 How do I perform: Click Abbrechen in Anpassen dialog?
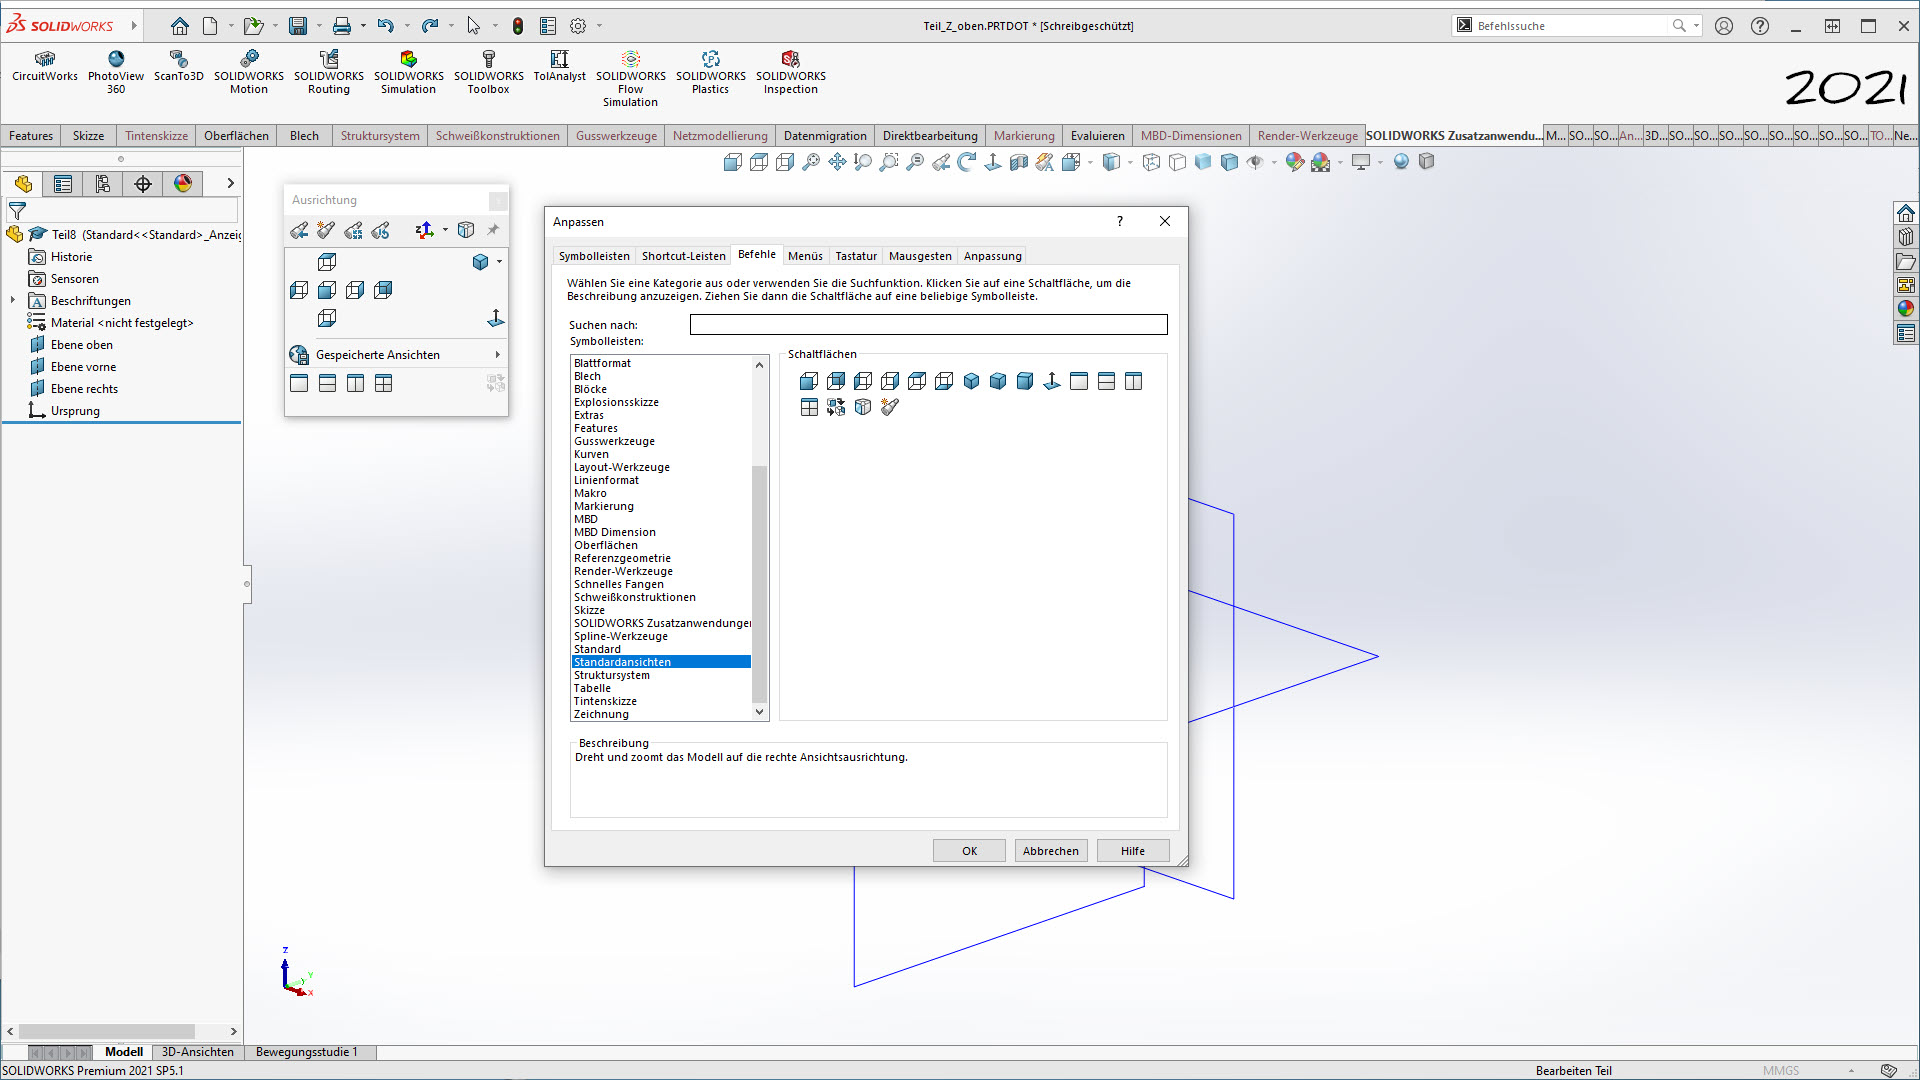[1051, 851]
